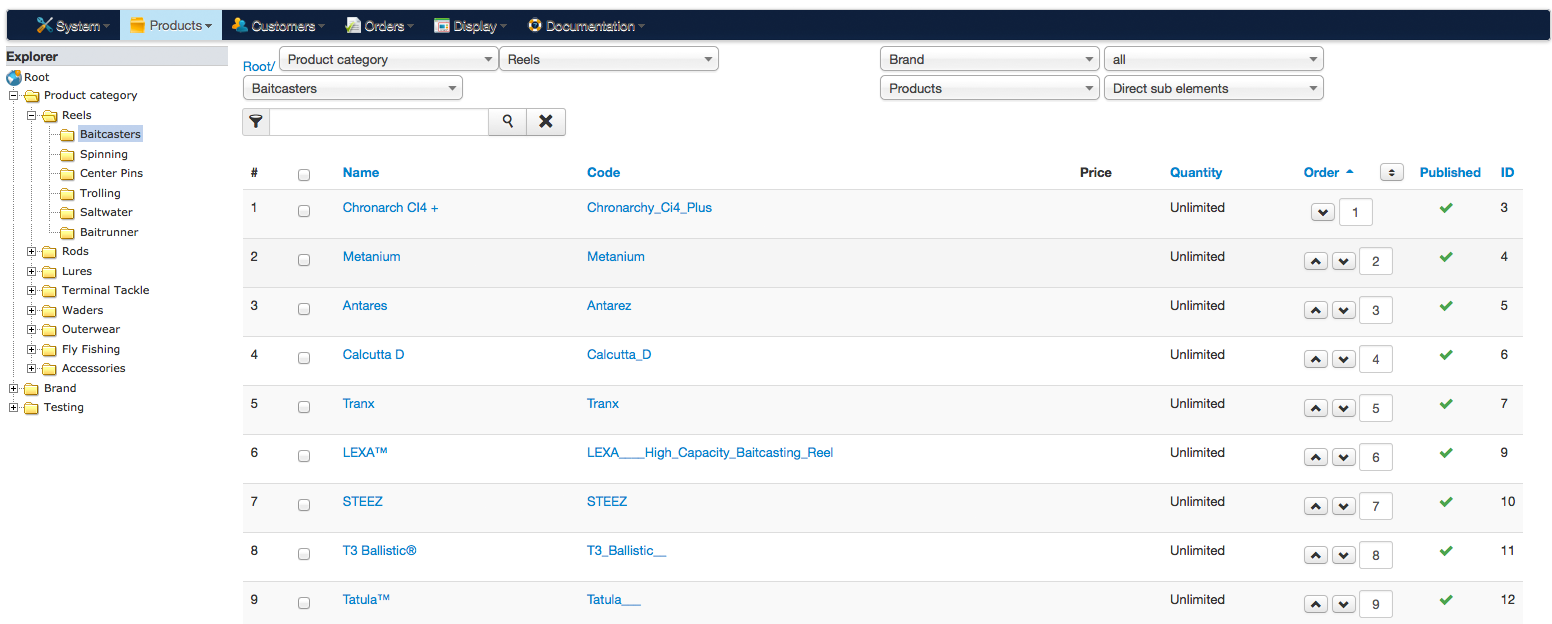Open the System menu
1552x624 pixels.
(x=74, y=26)
